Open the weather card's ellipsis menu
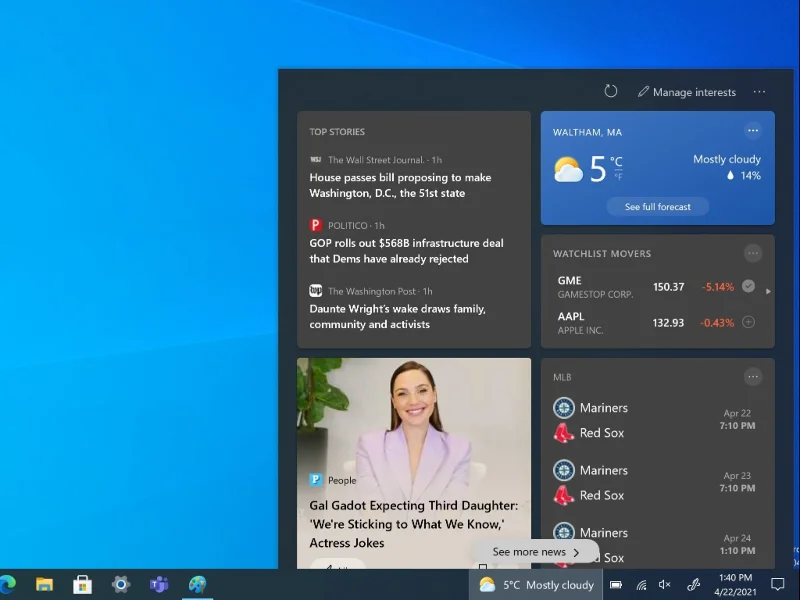 click(753, 130)
